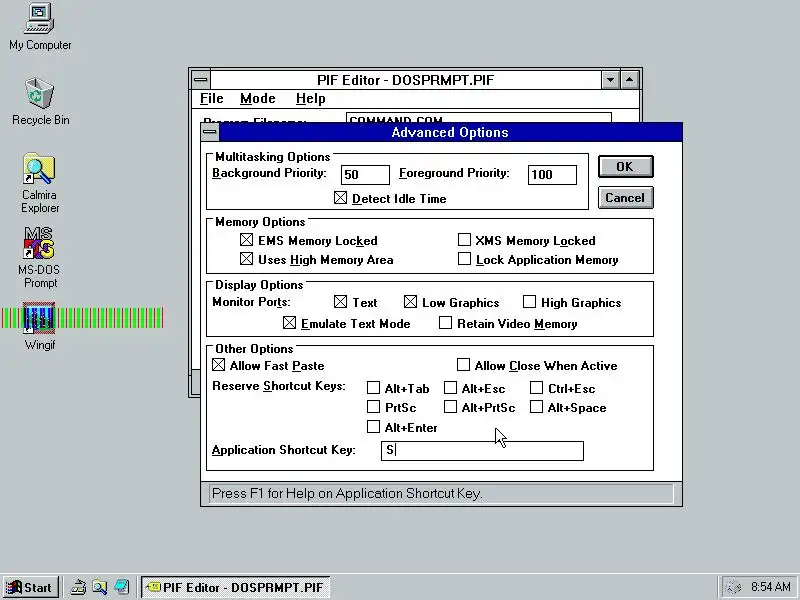Reserve the Alt+Enter shortcut key

(x=373, y=427)
